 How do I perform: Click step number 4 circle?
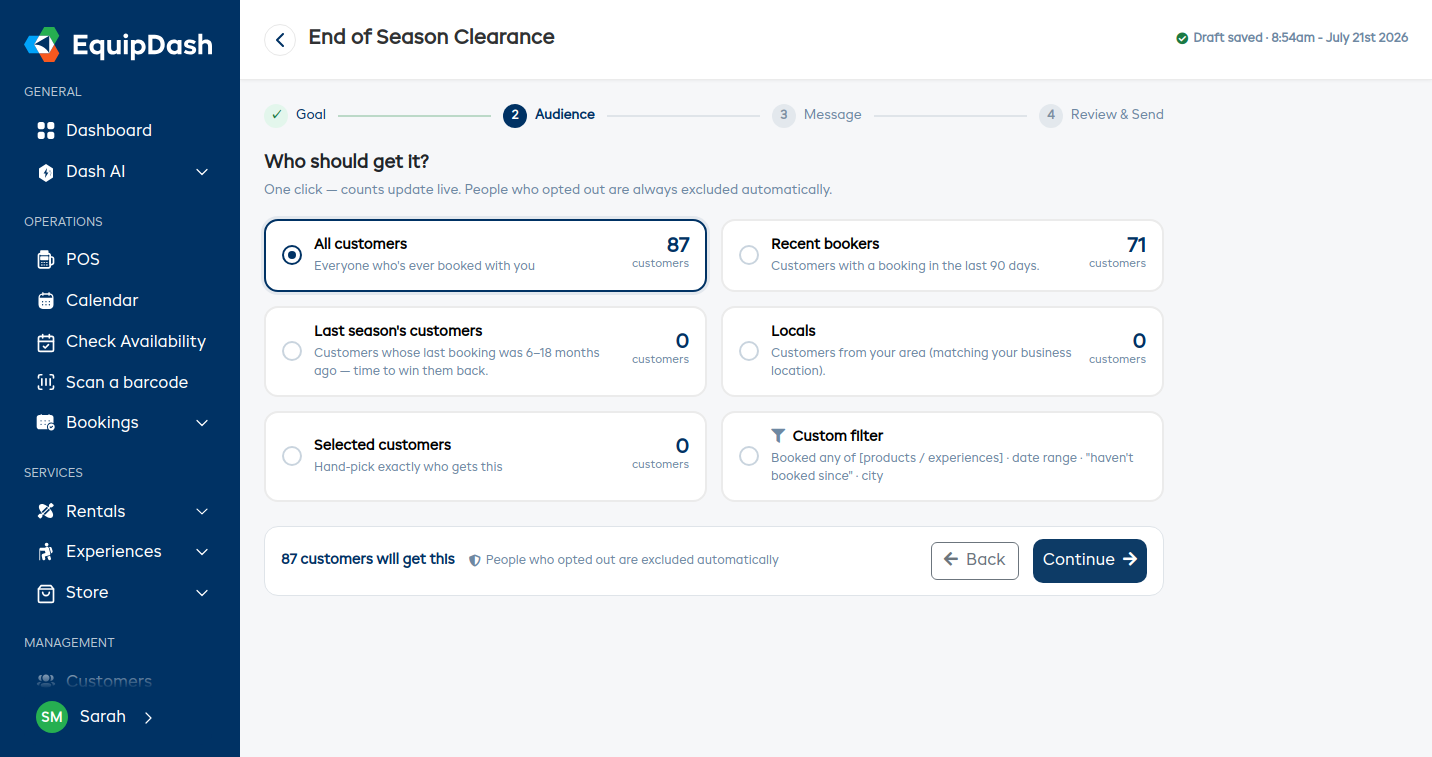1051,115
